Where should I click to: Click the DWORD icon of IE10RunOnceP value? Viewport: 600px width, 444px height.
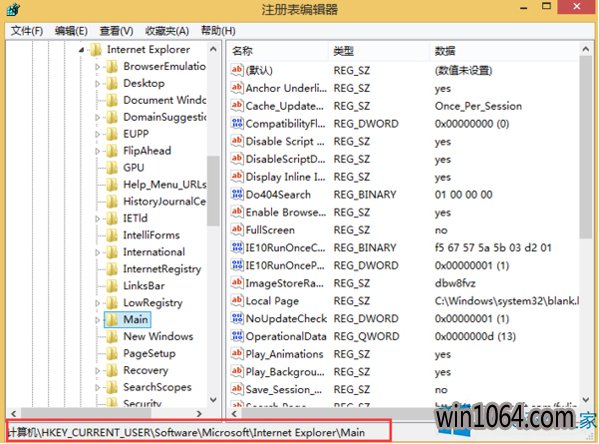237,265
